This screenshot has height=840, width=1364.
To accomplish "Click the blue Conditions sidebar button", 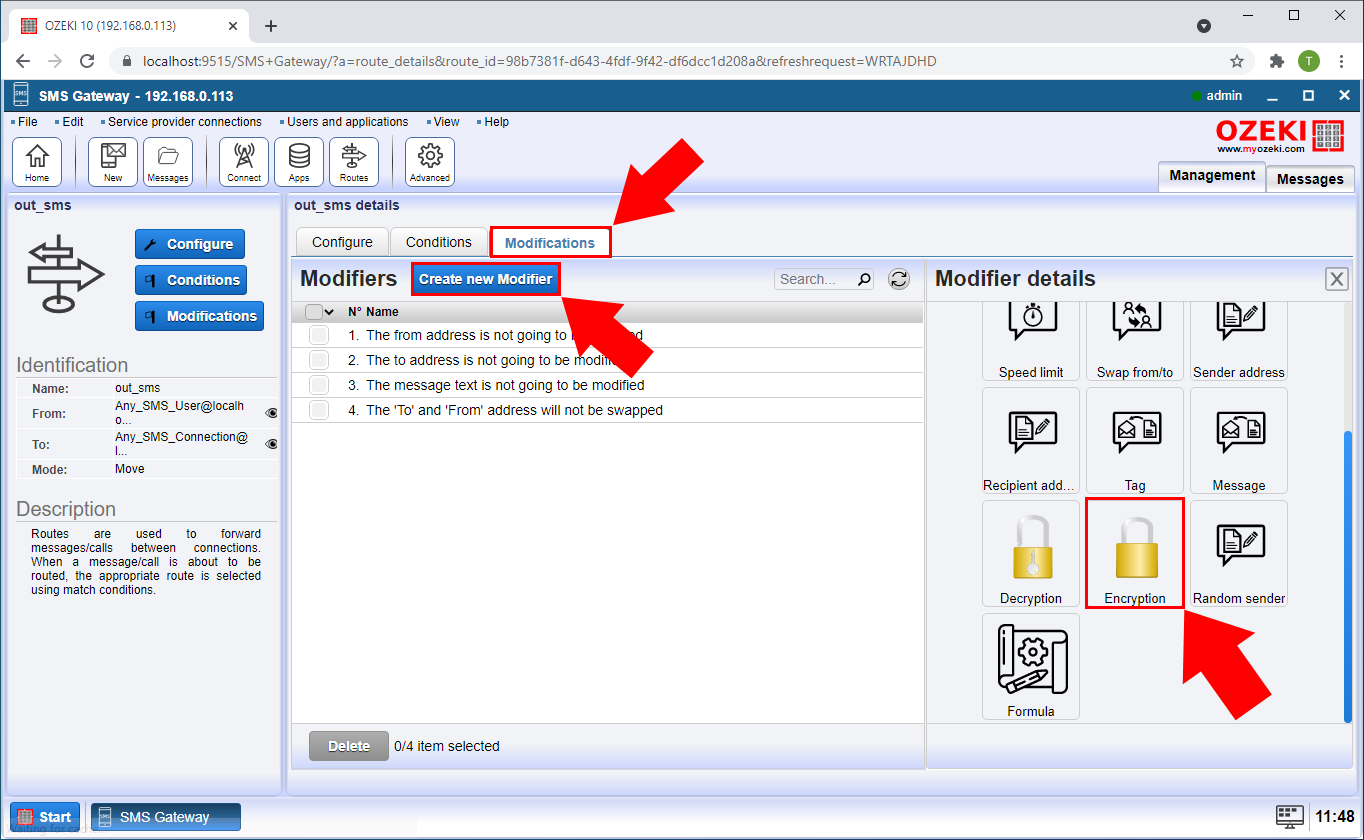I will (x=190, y=280).
